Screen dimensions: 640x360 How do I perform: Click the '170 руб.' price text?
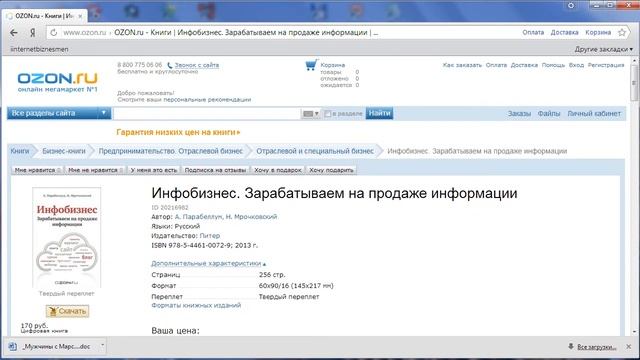click(34, 325)
